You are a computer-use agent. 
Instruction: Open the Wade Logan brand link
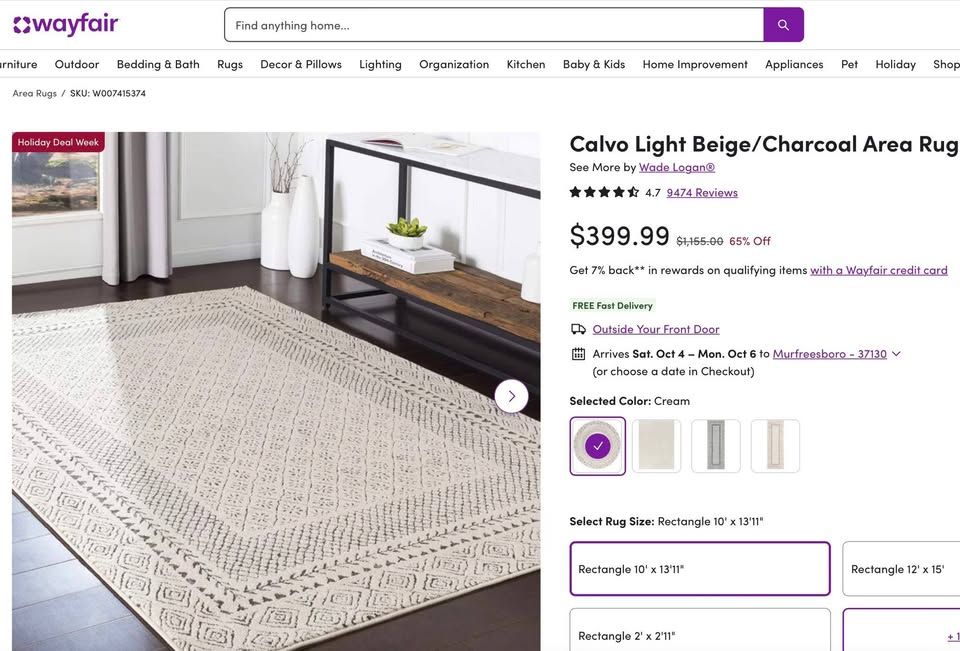tap(677, 167)
